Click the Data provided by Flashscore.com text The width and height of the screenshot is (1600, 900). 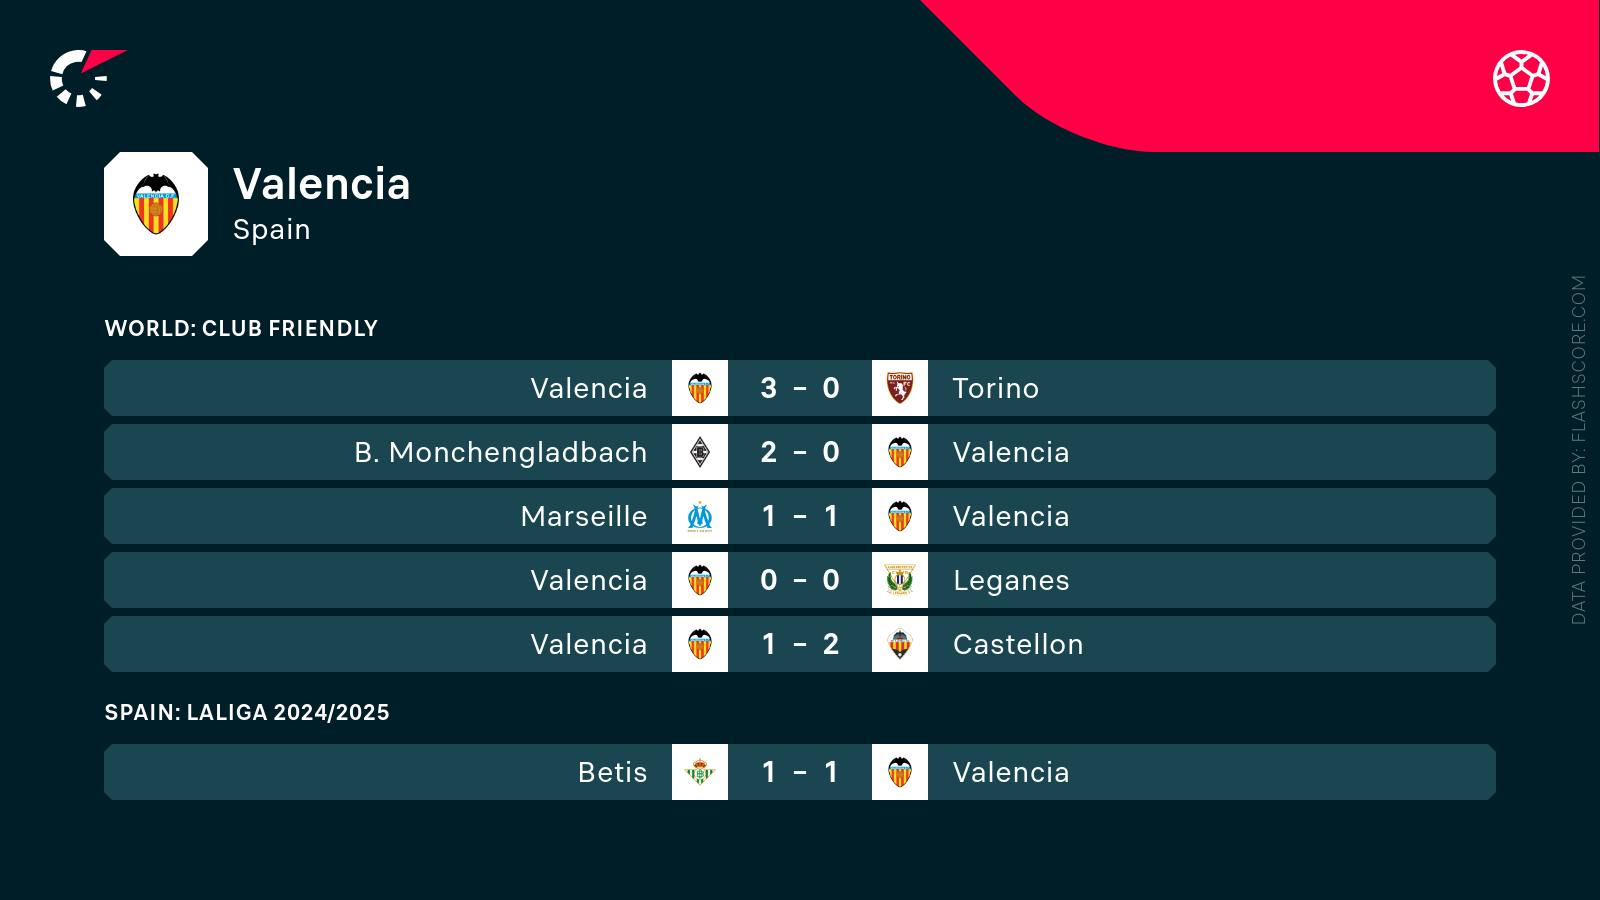pyautogui.click(x=1579, y=450)
